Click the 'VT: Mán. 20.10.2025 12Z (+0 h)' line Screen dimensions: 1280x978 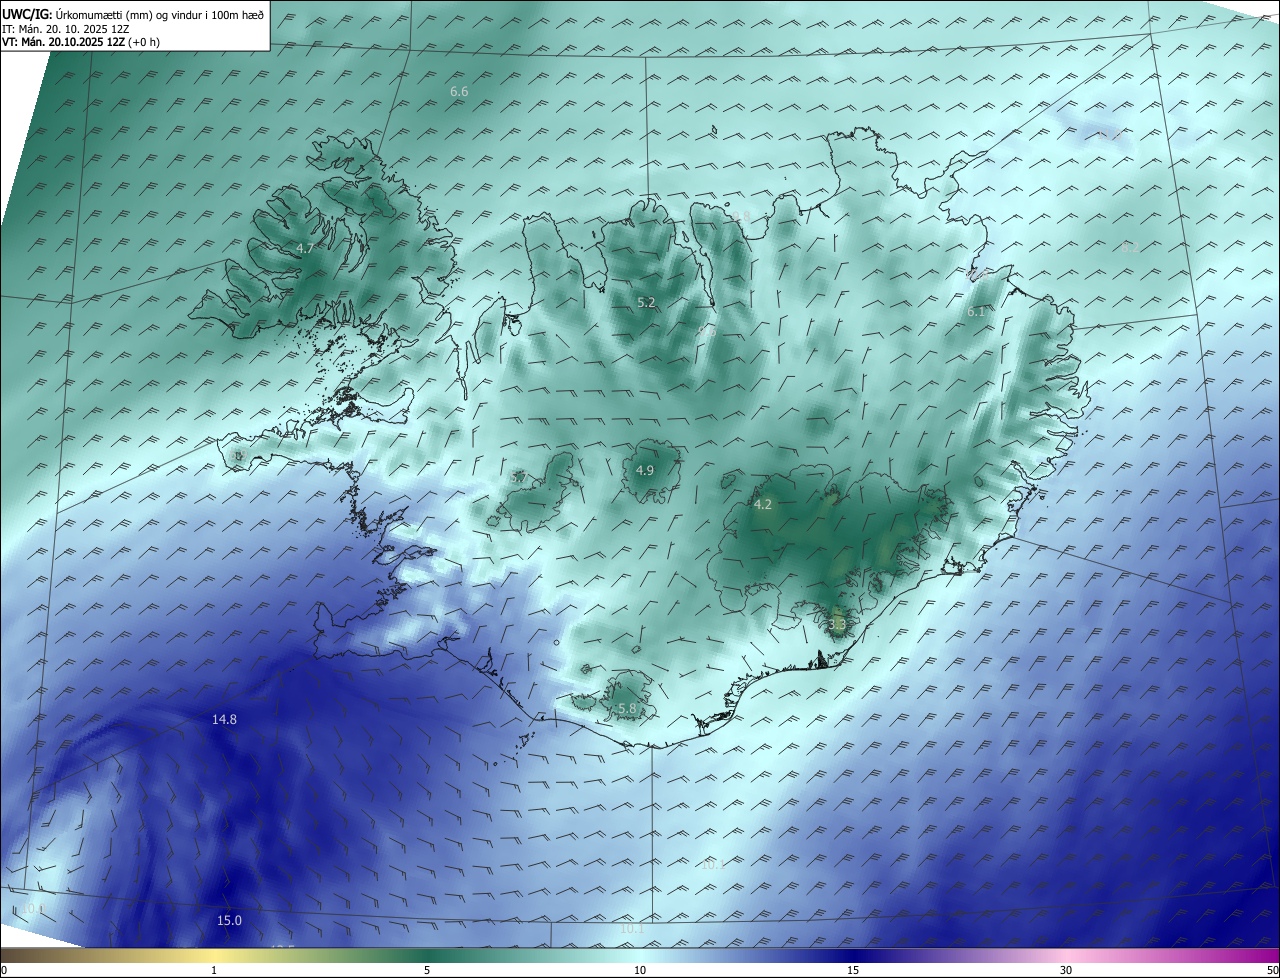81,42
